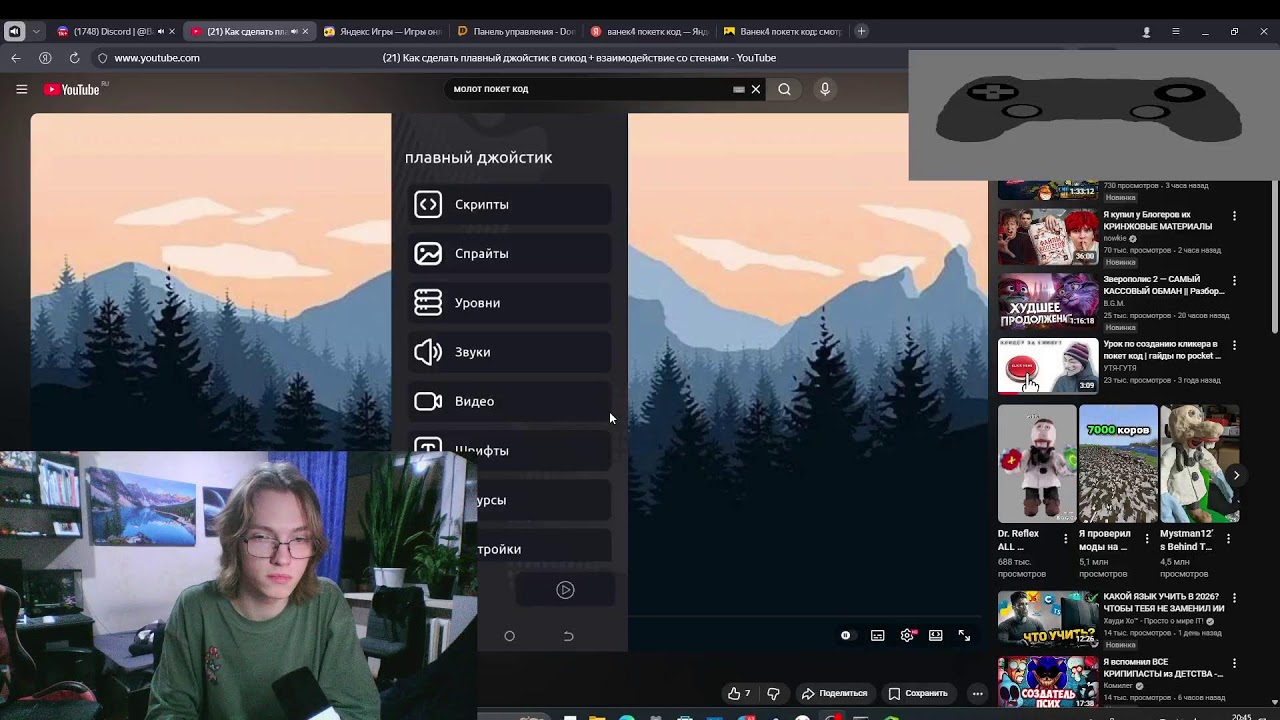
Task: Toggle subtitles in the video player
Action: pyautogui.click(x=877, y=635)
